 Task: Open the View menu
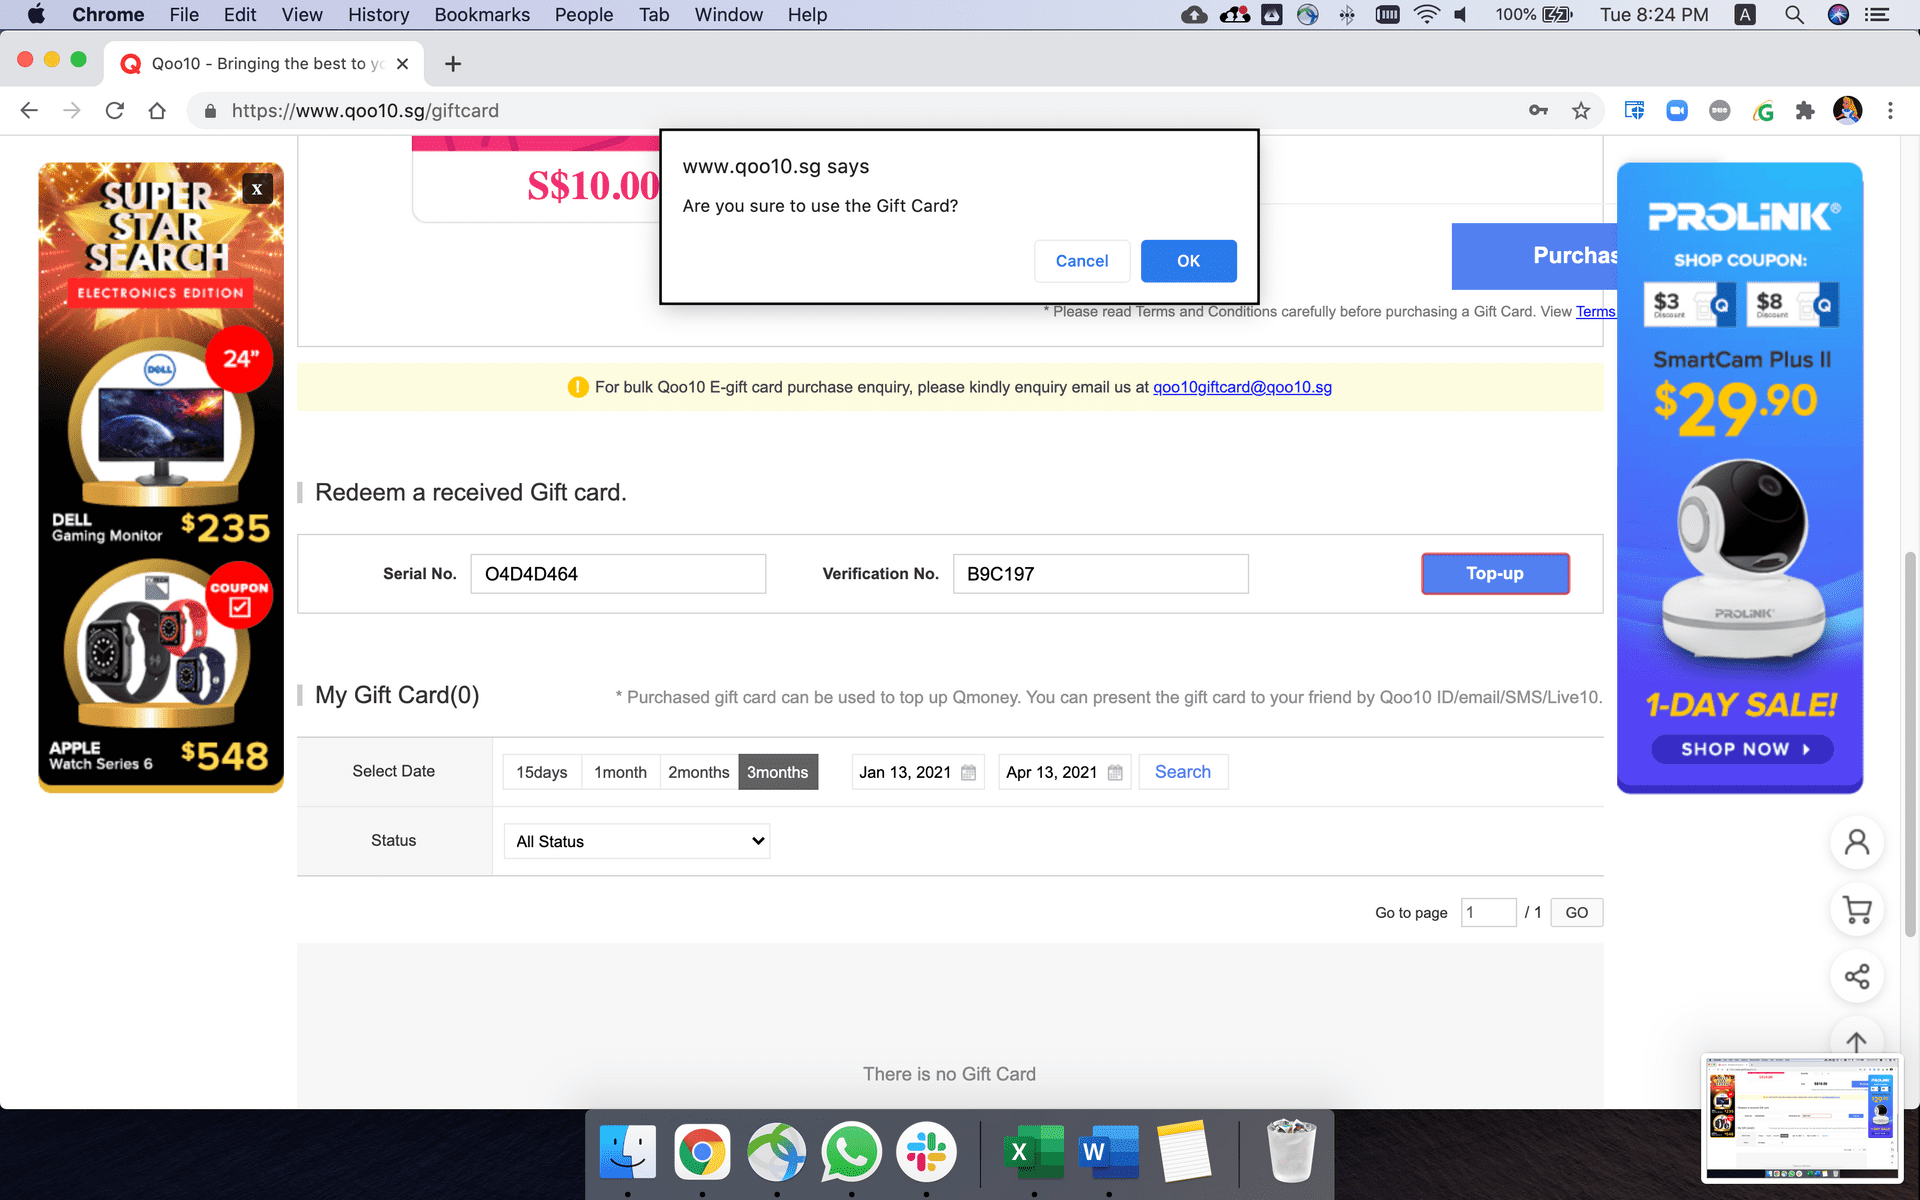click(302, 15)
